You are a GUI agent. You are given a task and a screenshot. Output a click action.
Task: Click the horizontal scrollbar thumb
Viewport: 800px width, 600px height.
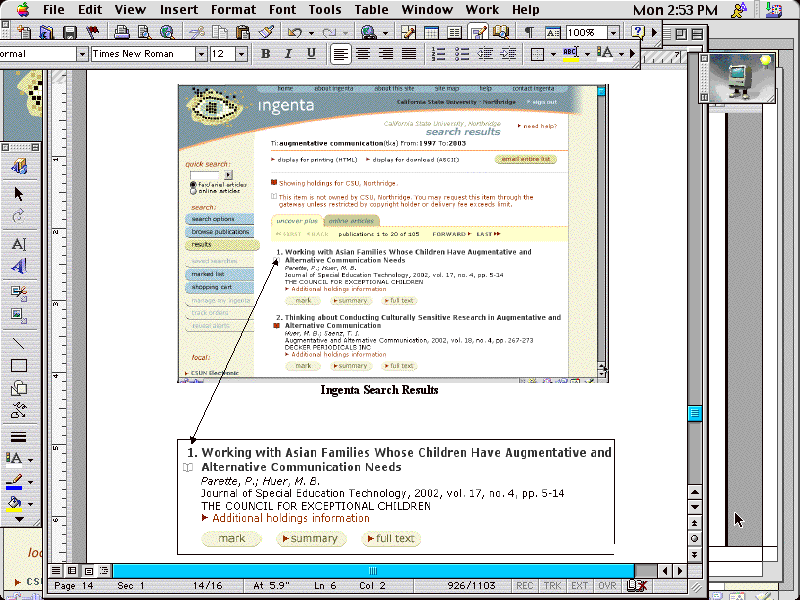tap(373, 570)
